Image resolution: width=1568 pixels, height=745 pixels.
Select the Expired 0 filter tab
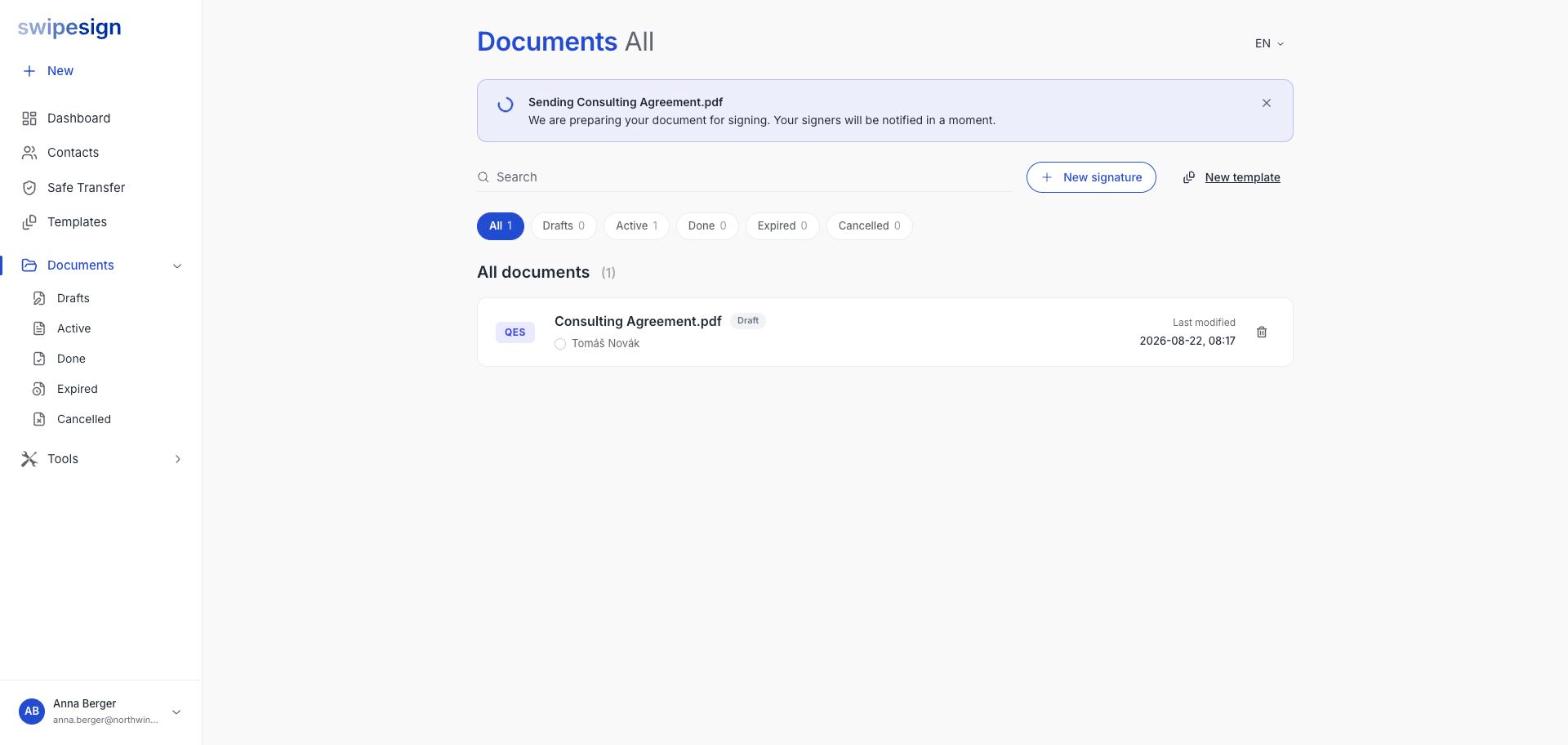click(x=782, y=226)
